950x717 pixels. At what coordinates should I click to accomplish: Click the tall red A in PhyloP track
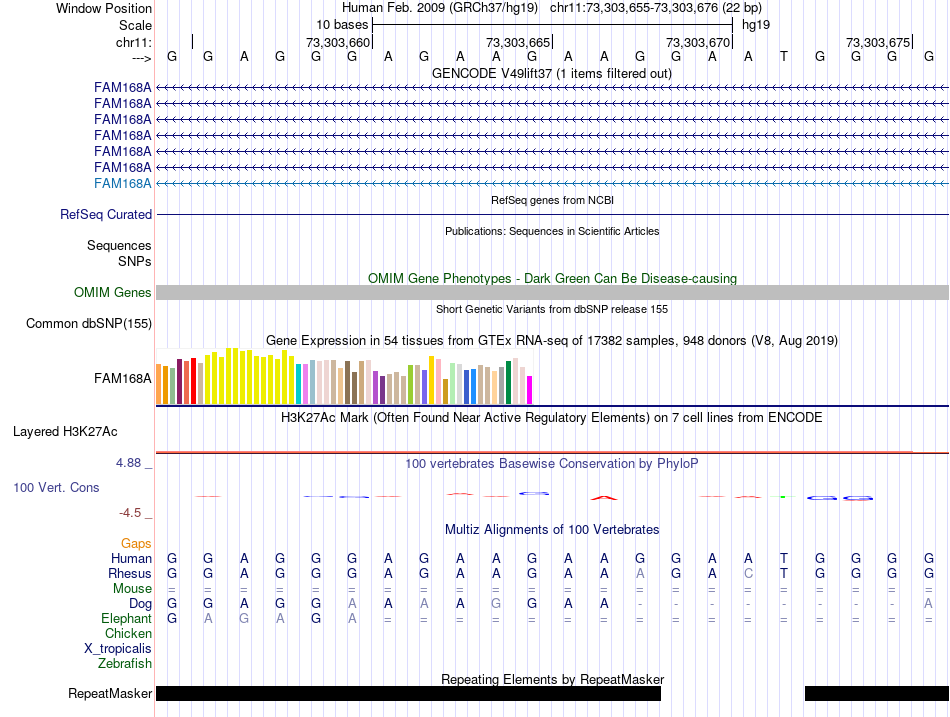click(604, 498)
